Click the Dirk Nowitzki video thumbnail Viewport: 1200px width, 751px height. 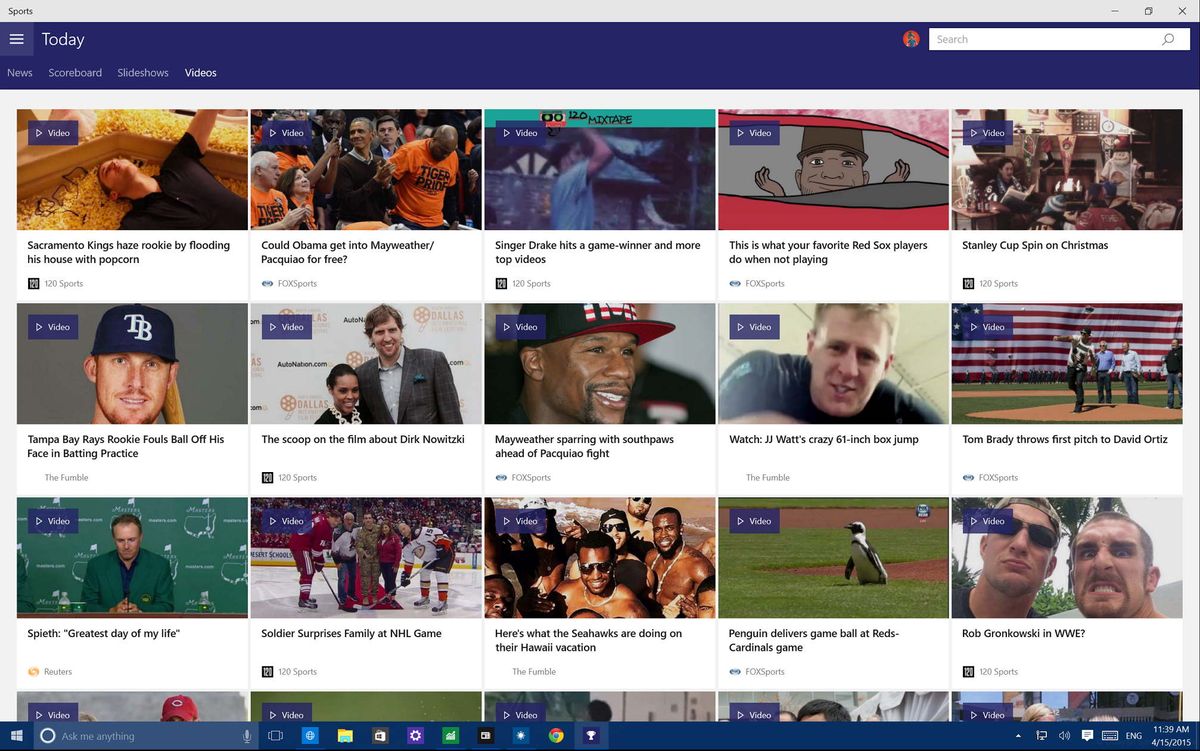(366, 363)
